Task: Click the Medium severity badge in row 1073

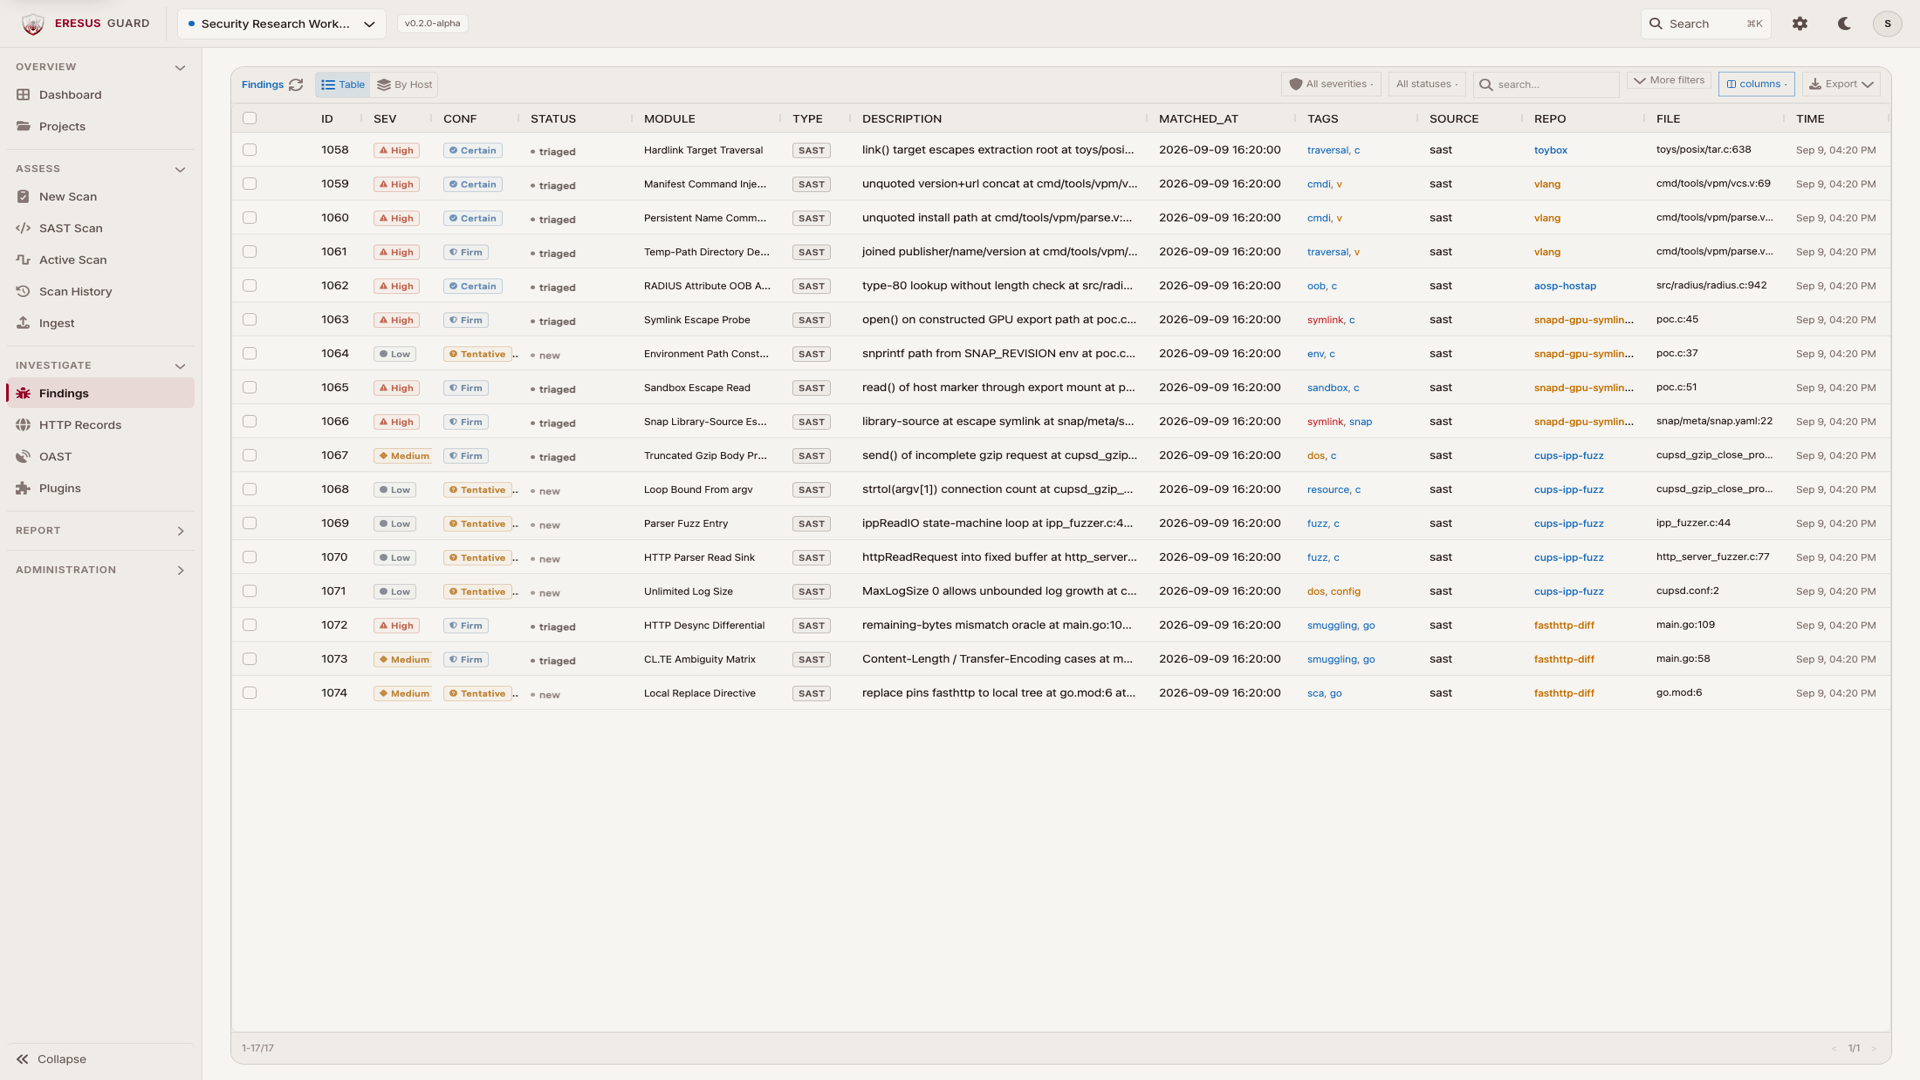Action: point(404,660)
